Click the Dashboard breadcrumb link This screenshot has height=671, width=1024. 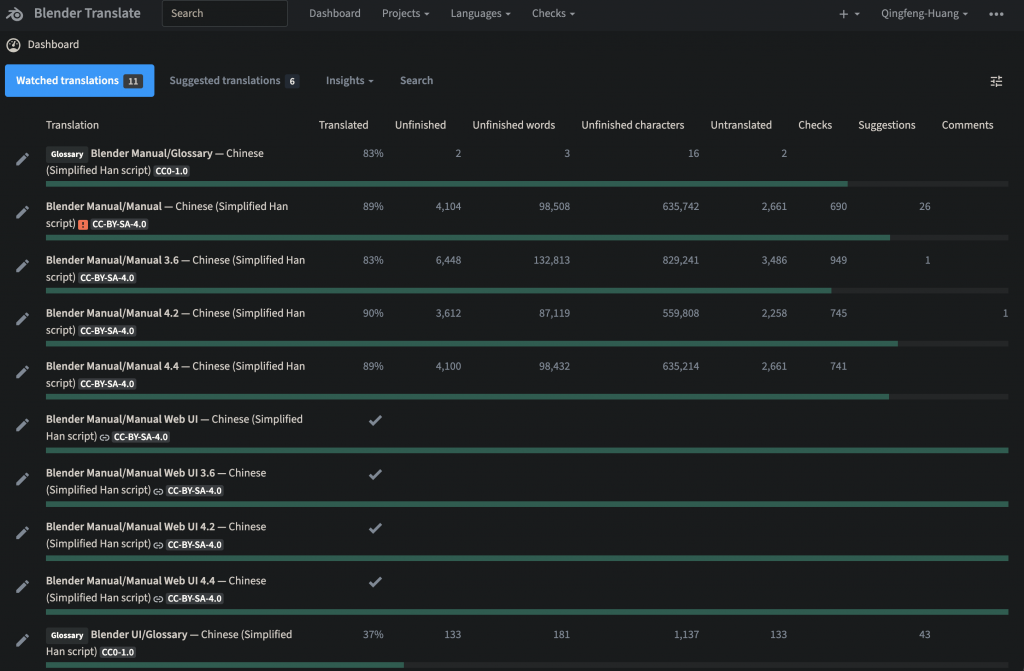click(x=53, y=44)
